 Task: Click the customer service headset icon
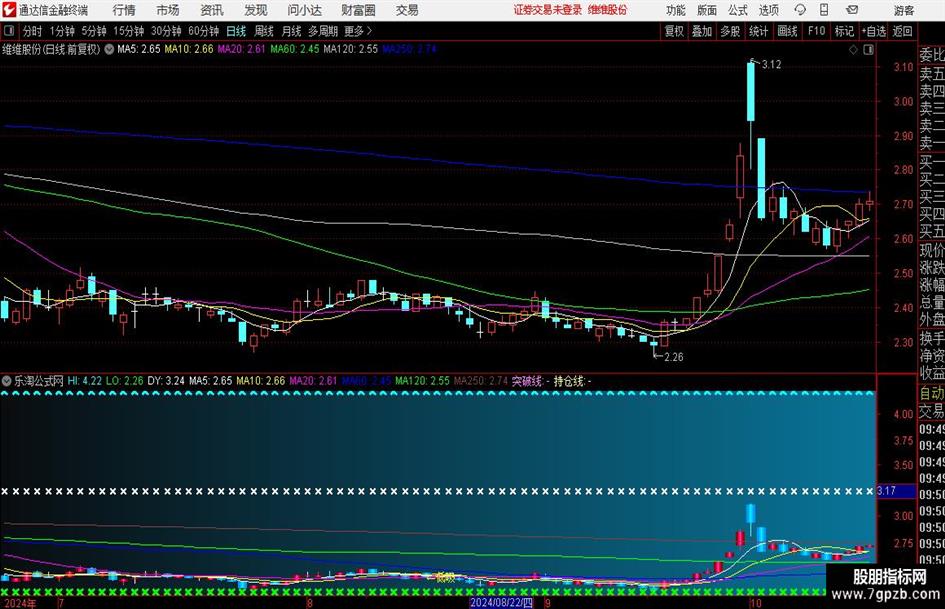click(x=800, y=10)
